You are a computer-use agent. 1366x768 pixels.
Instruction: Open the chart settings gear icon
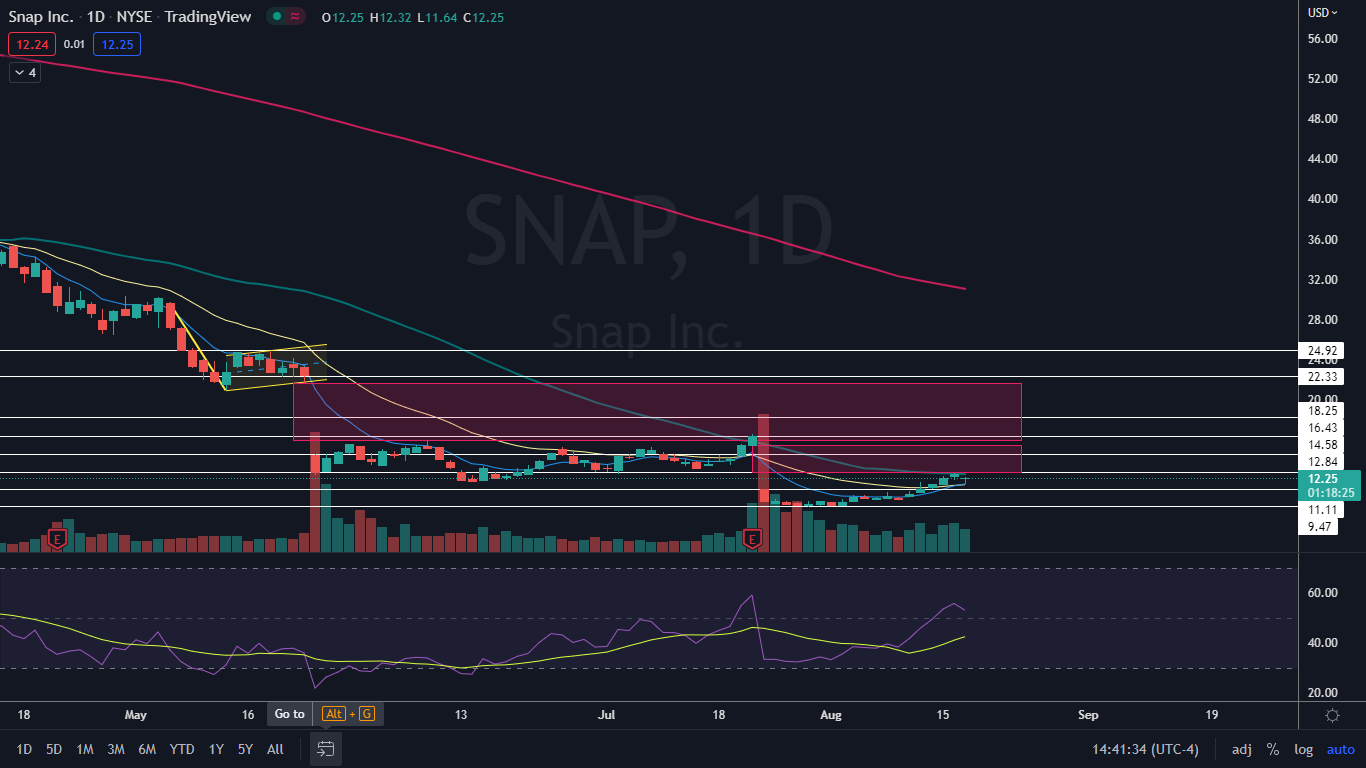[1332, 715]
